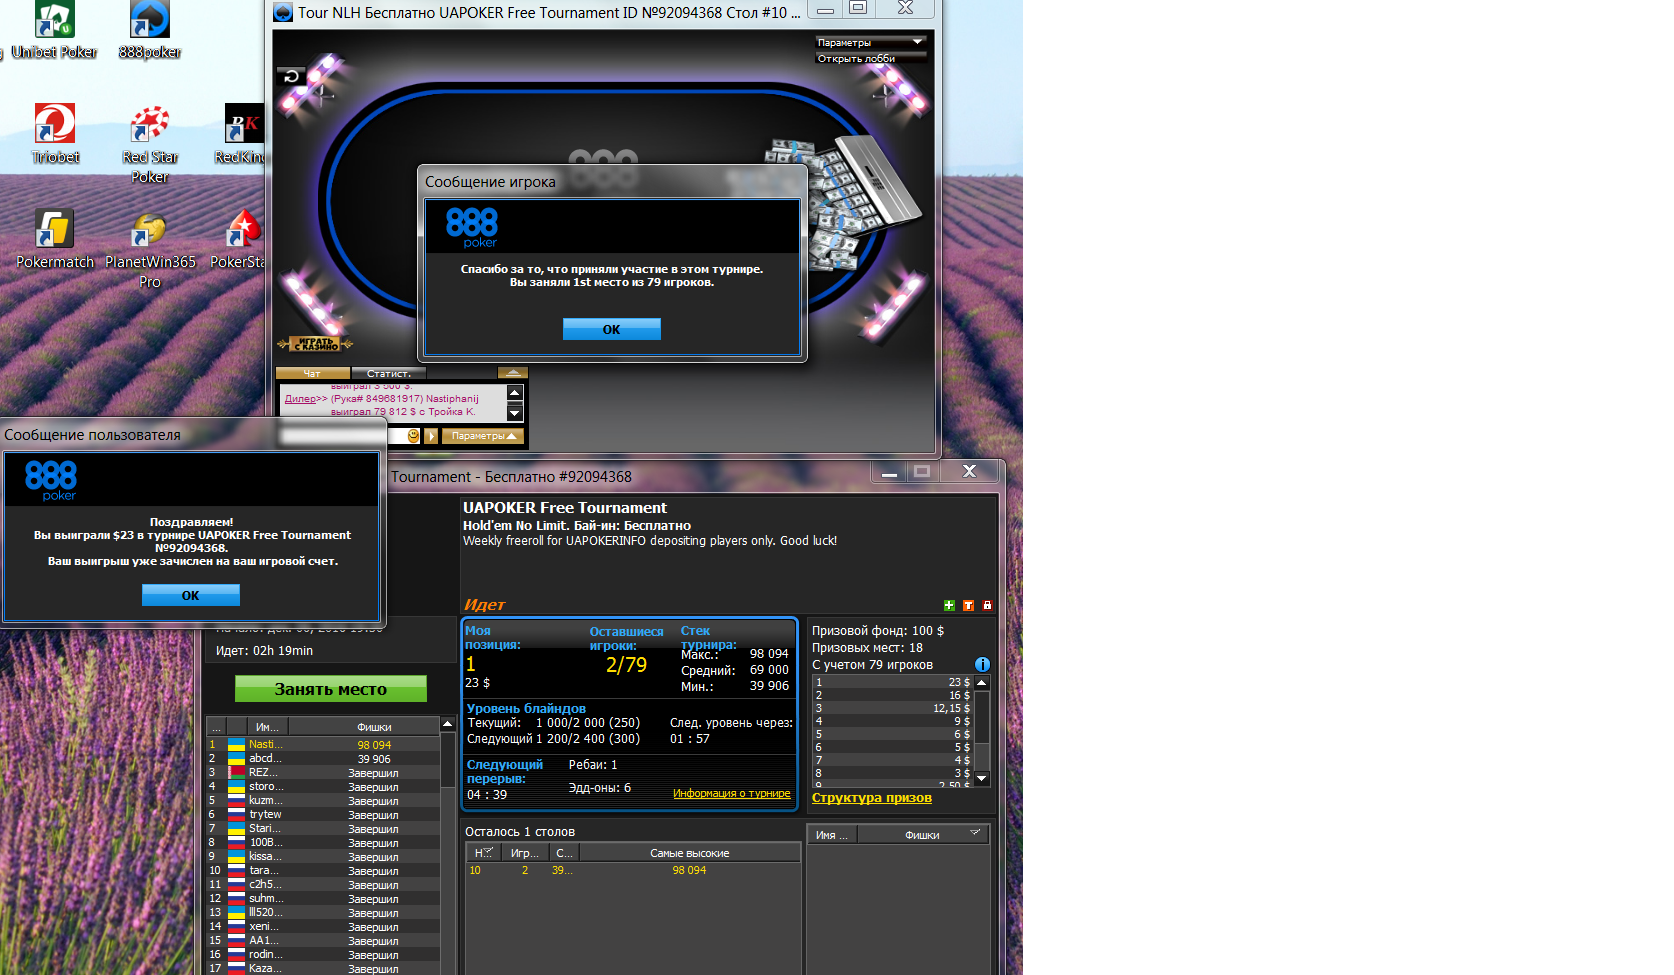Select prize row 3 showing 12,15 $
Viewport: 1674px width, 975px height.
coord(893,708)
